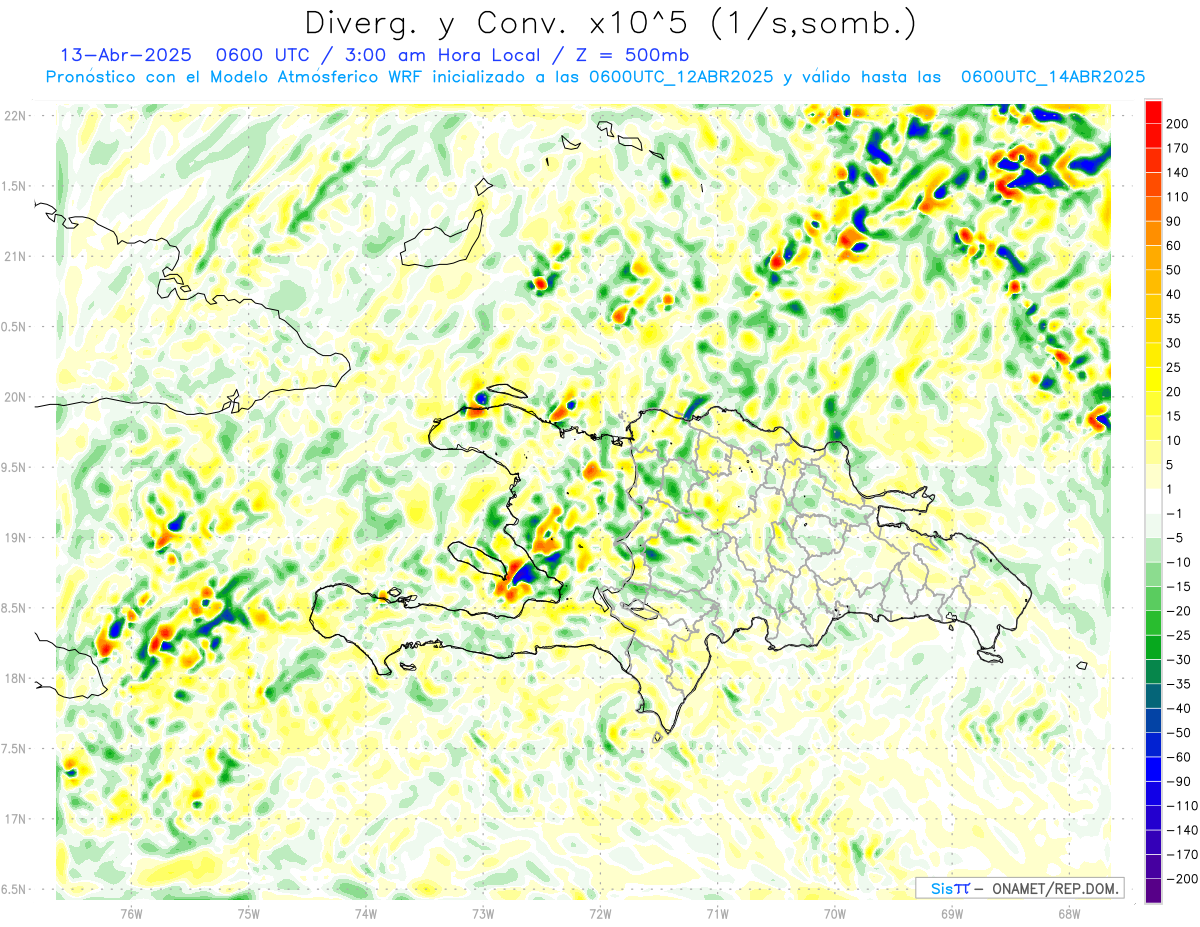Image resolution: width=1200 pixels, height=927 pixels.
Task: Click the colorbar value '-1'
Action: pyautogui.click(x=1174, y=513)
